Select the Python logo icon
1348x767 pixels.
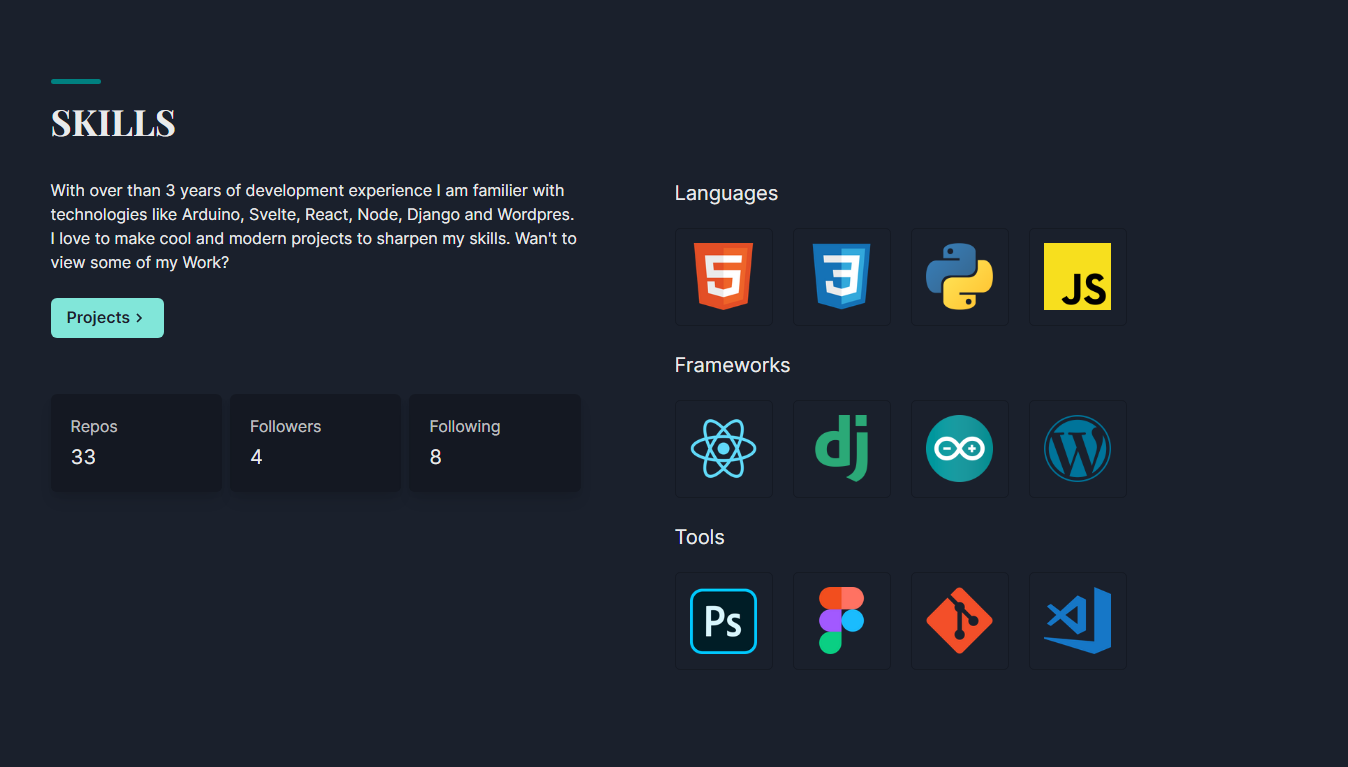(x=960, y=277)
